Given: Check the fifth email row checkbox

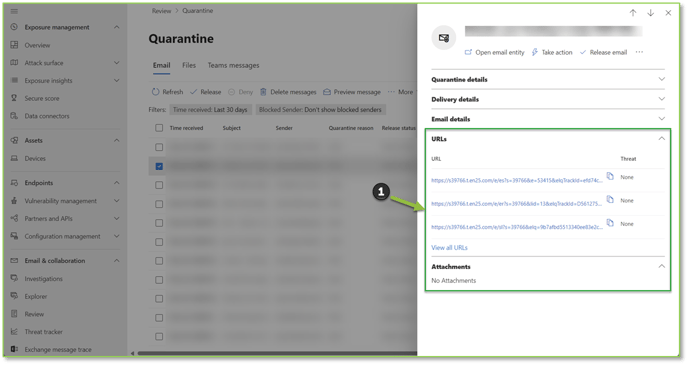Looking at the screenshot, I should click(x=159, y=223).
